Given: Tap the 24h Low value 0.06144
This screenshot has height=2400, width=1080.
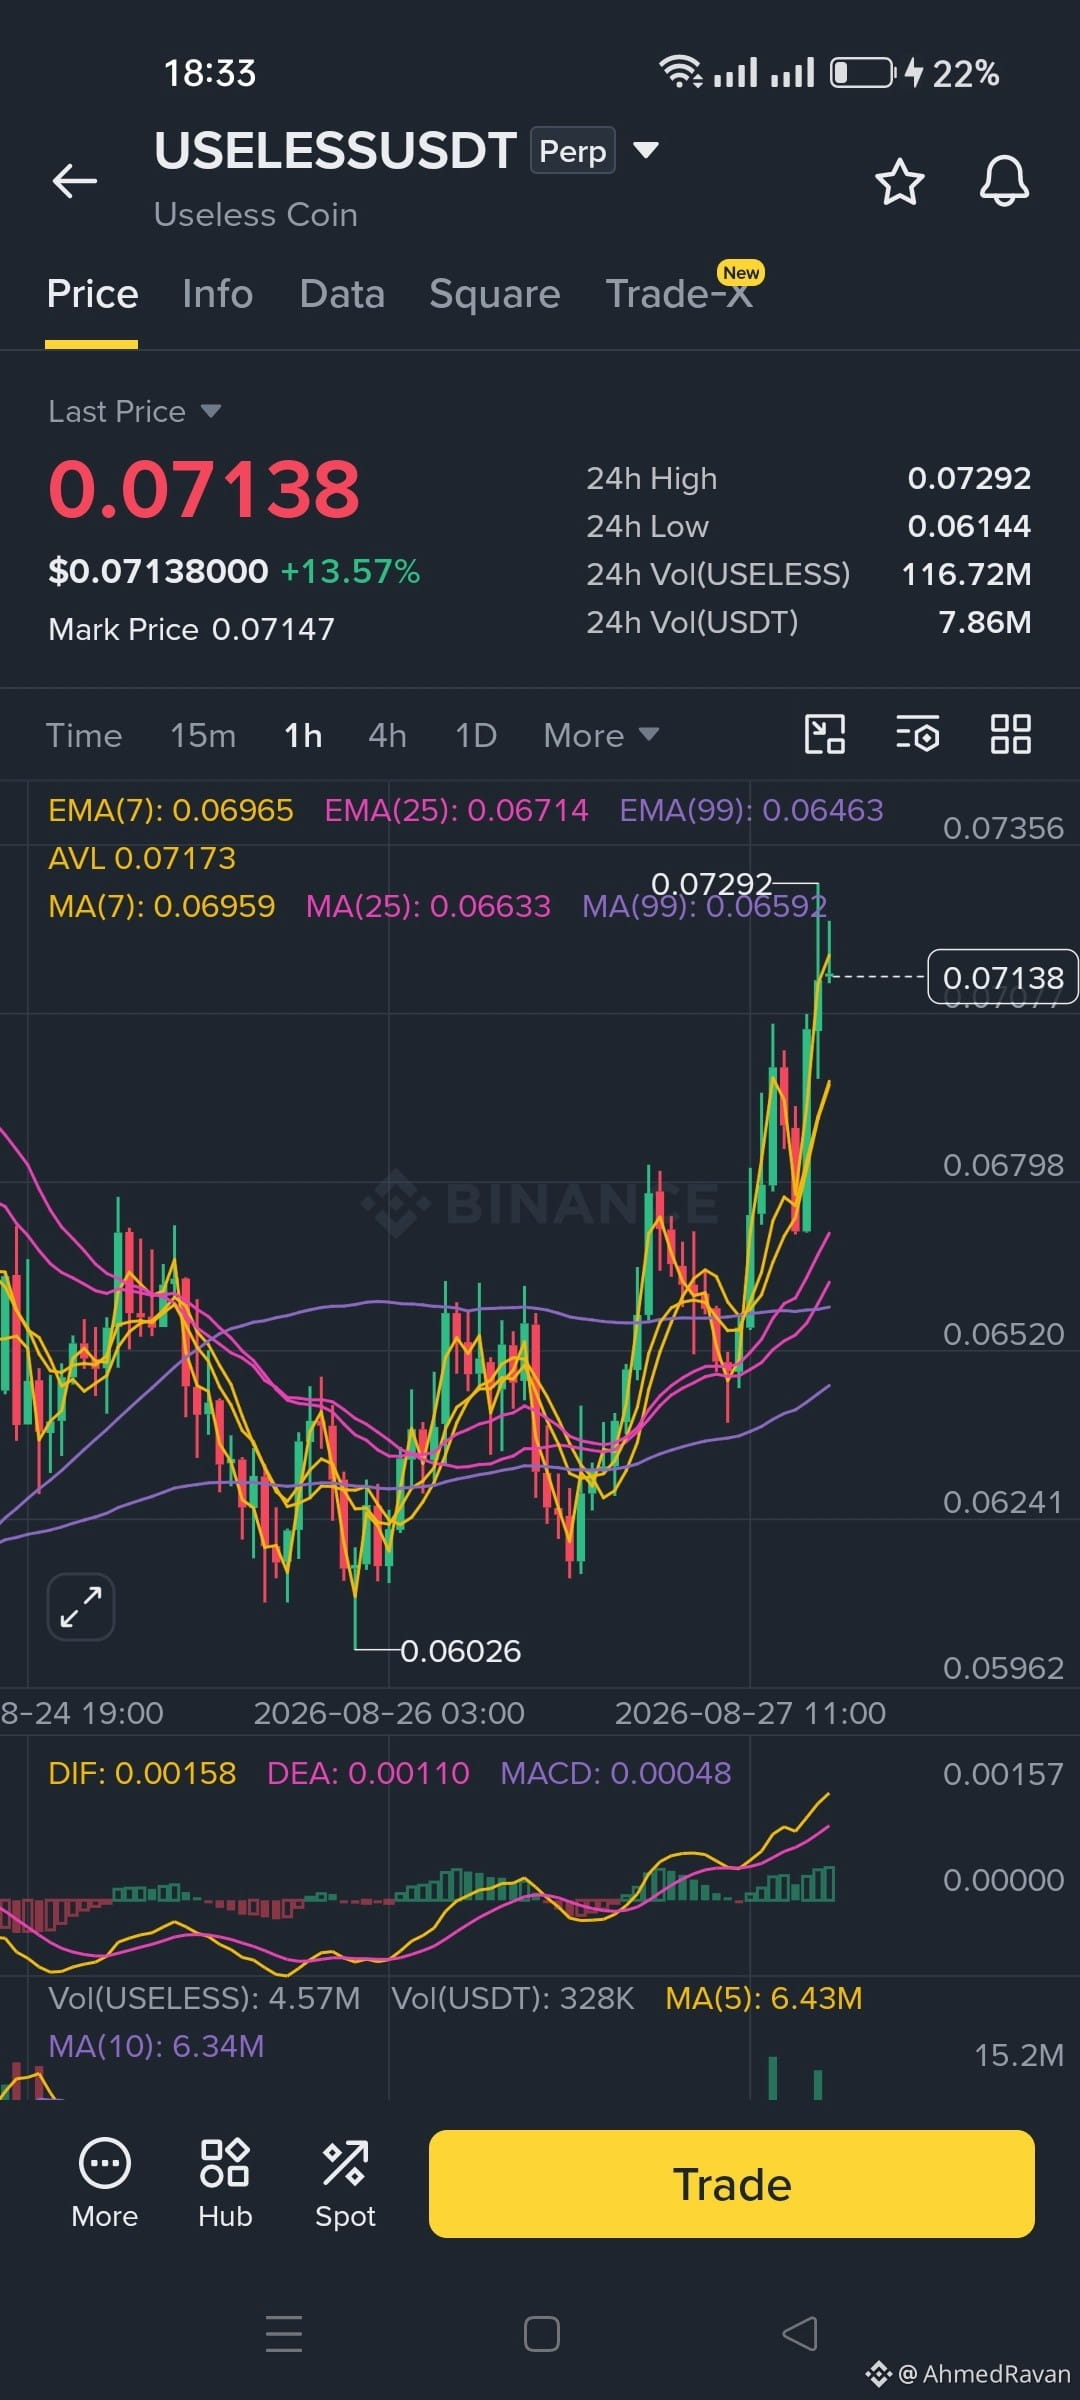Looking at the screenshot, I should click(x=969, y=526).
